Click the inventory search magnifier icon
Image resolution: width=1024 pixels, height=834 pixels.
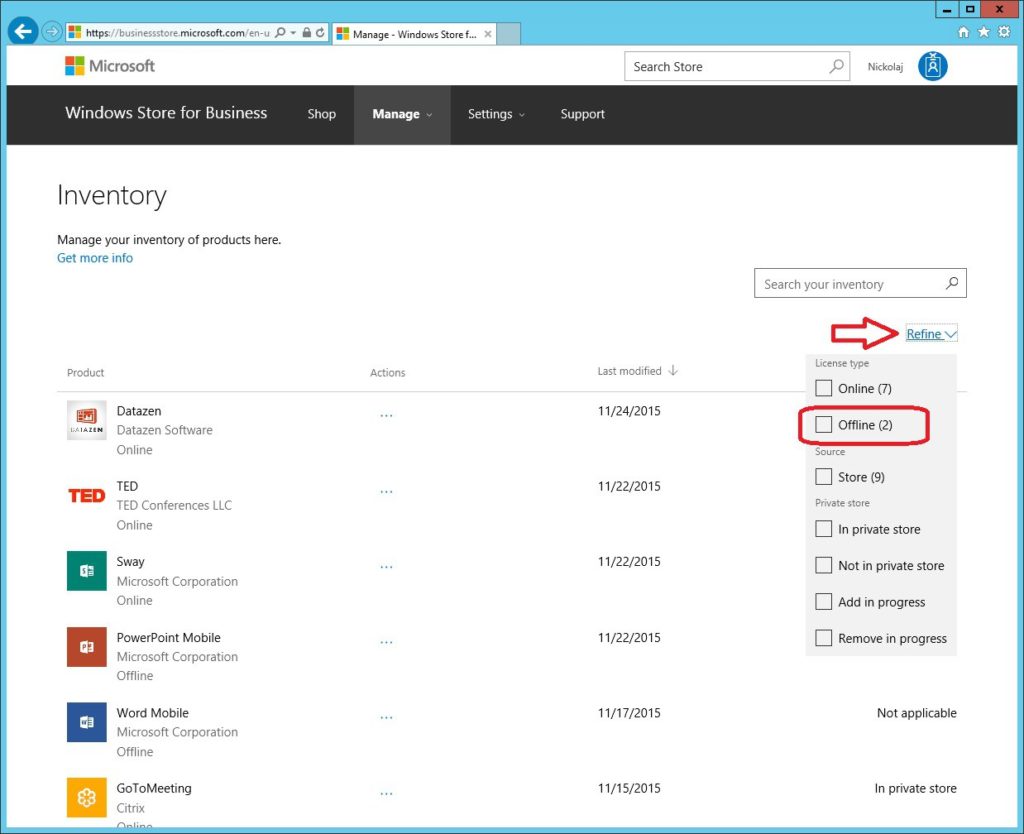(952, 283)
